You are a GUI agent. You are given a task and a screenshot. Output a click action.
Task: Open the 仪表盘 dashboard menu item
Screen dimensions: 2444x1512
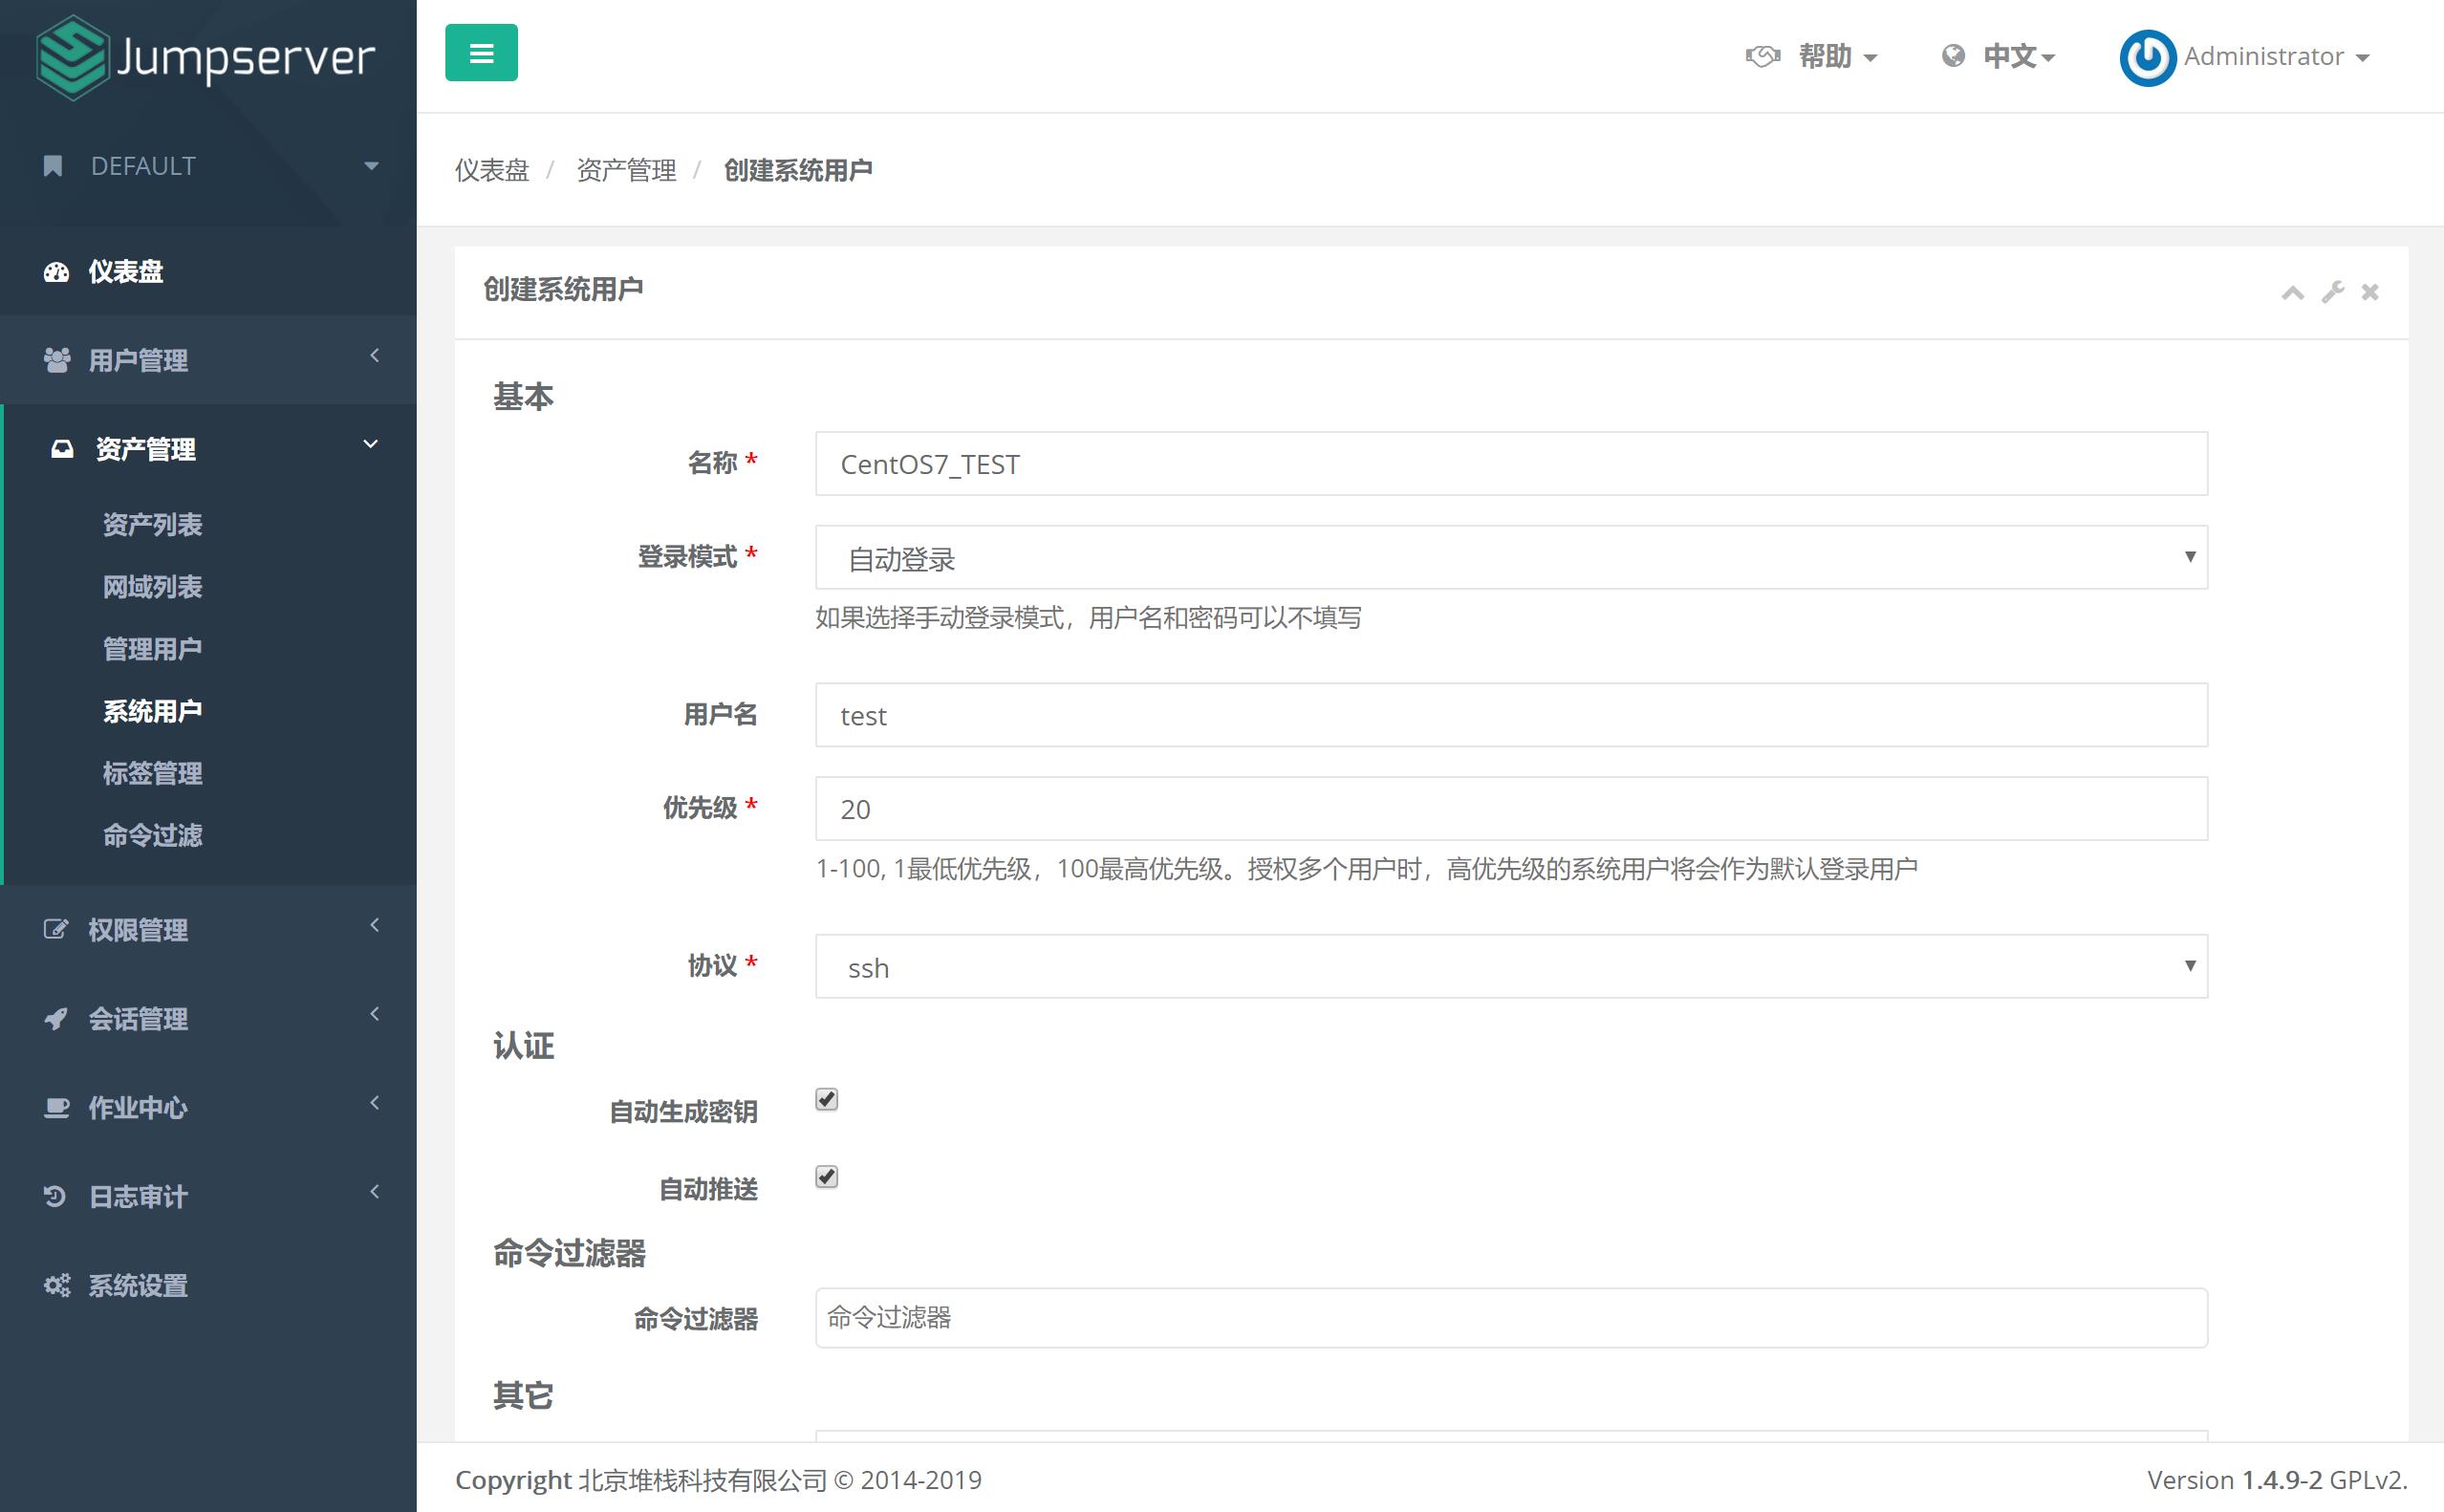(208, 271)
